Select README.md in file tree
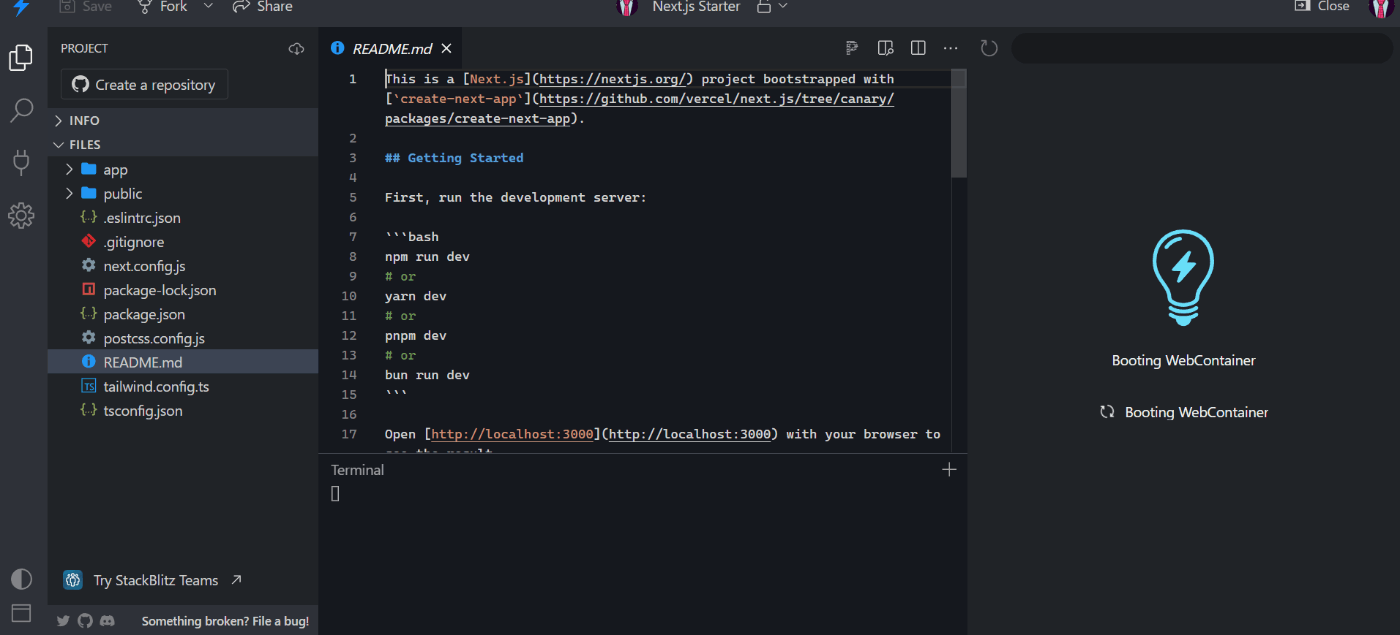The height and width of the screenshot is (635, 1400). pos(183,362)
